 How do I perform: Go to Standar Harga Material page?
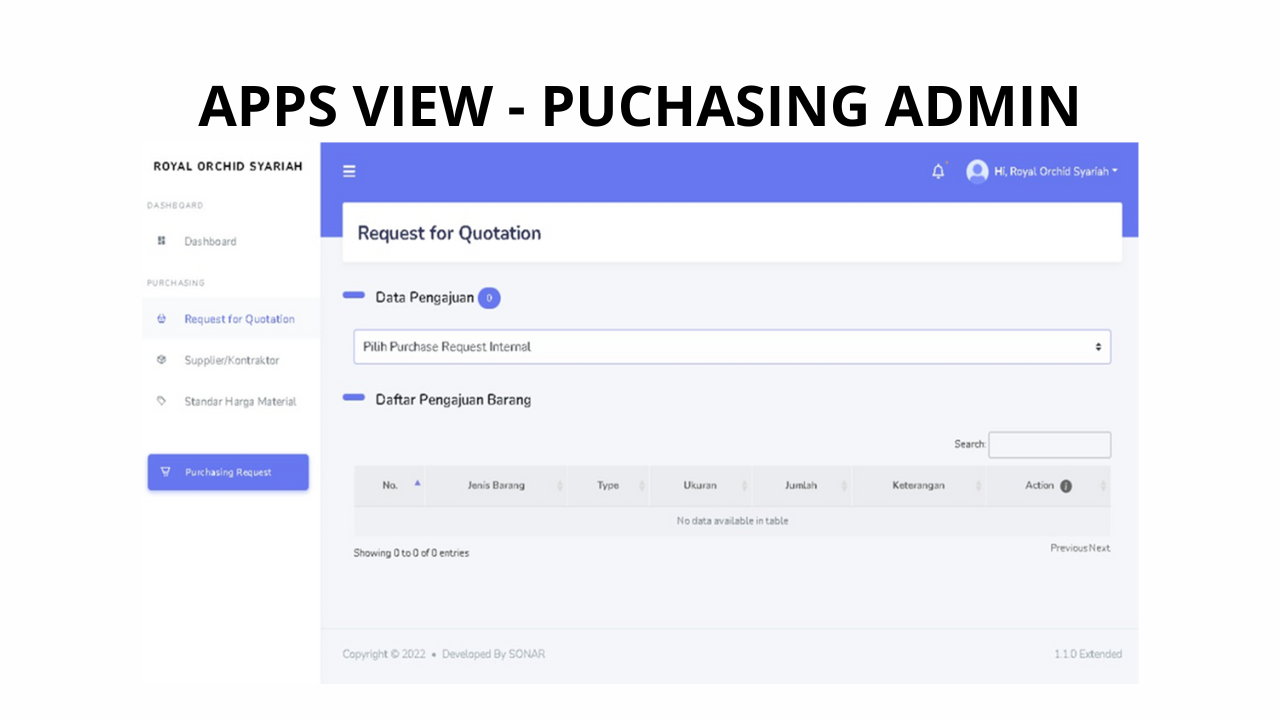pos(240,401)
